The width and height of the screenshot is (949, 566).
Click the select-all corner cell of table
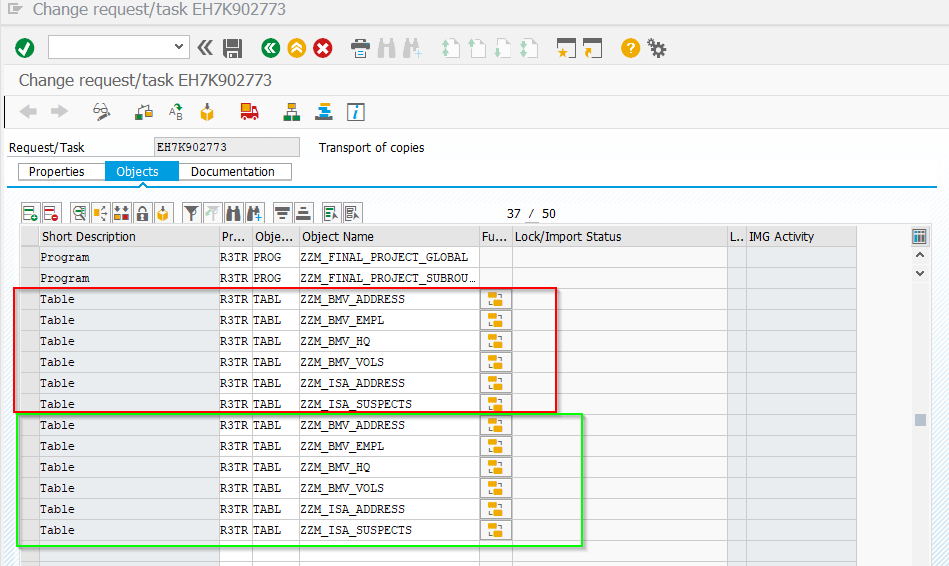point(30,237)
